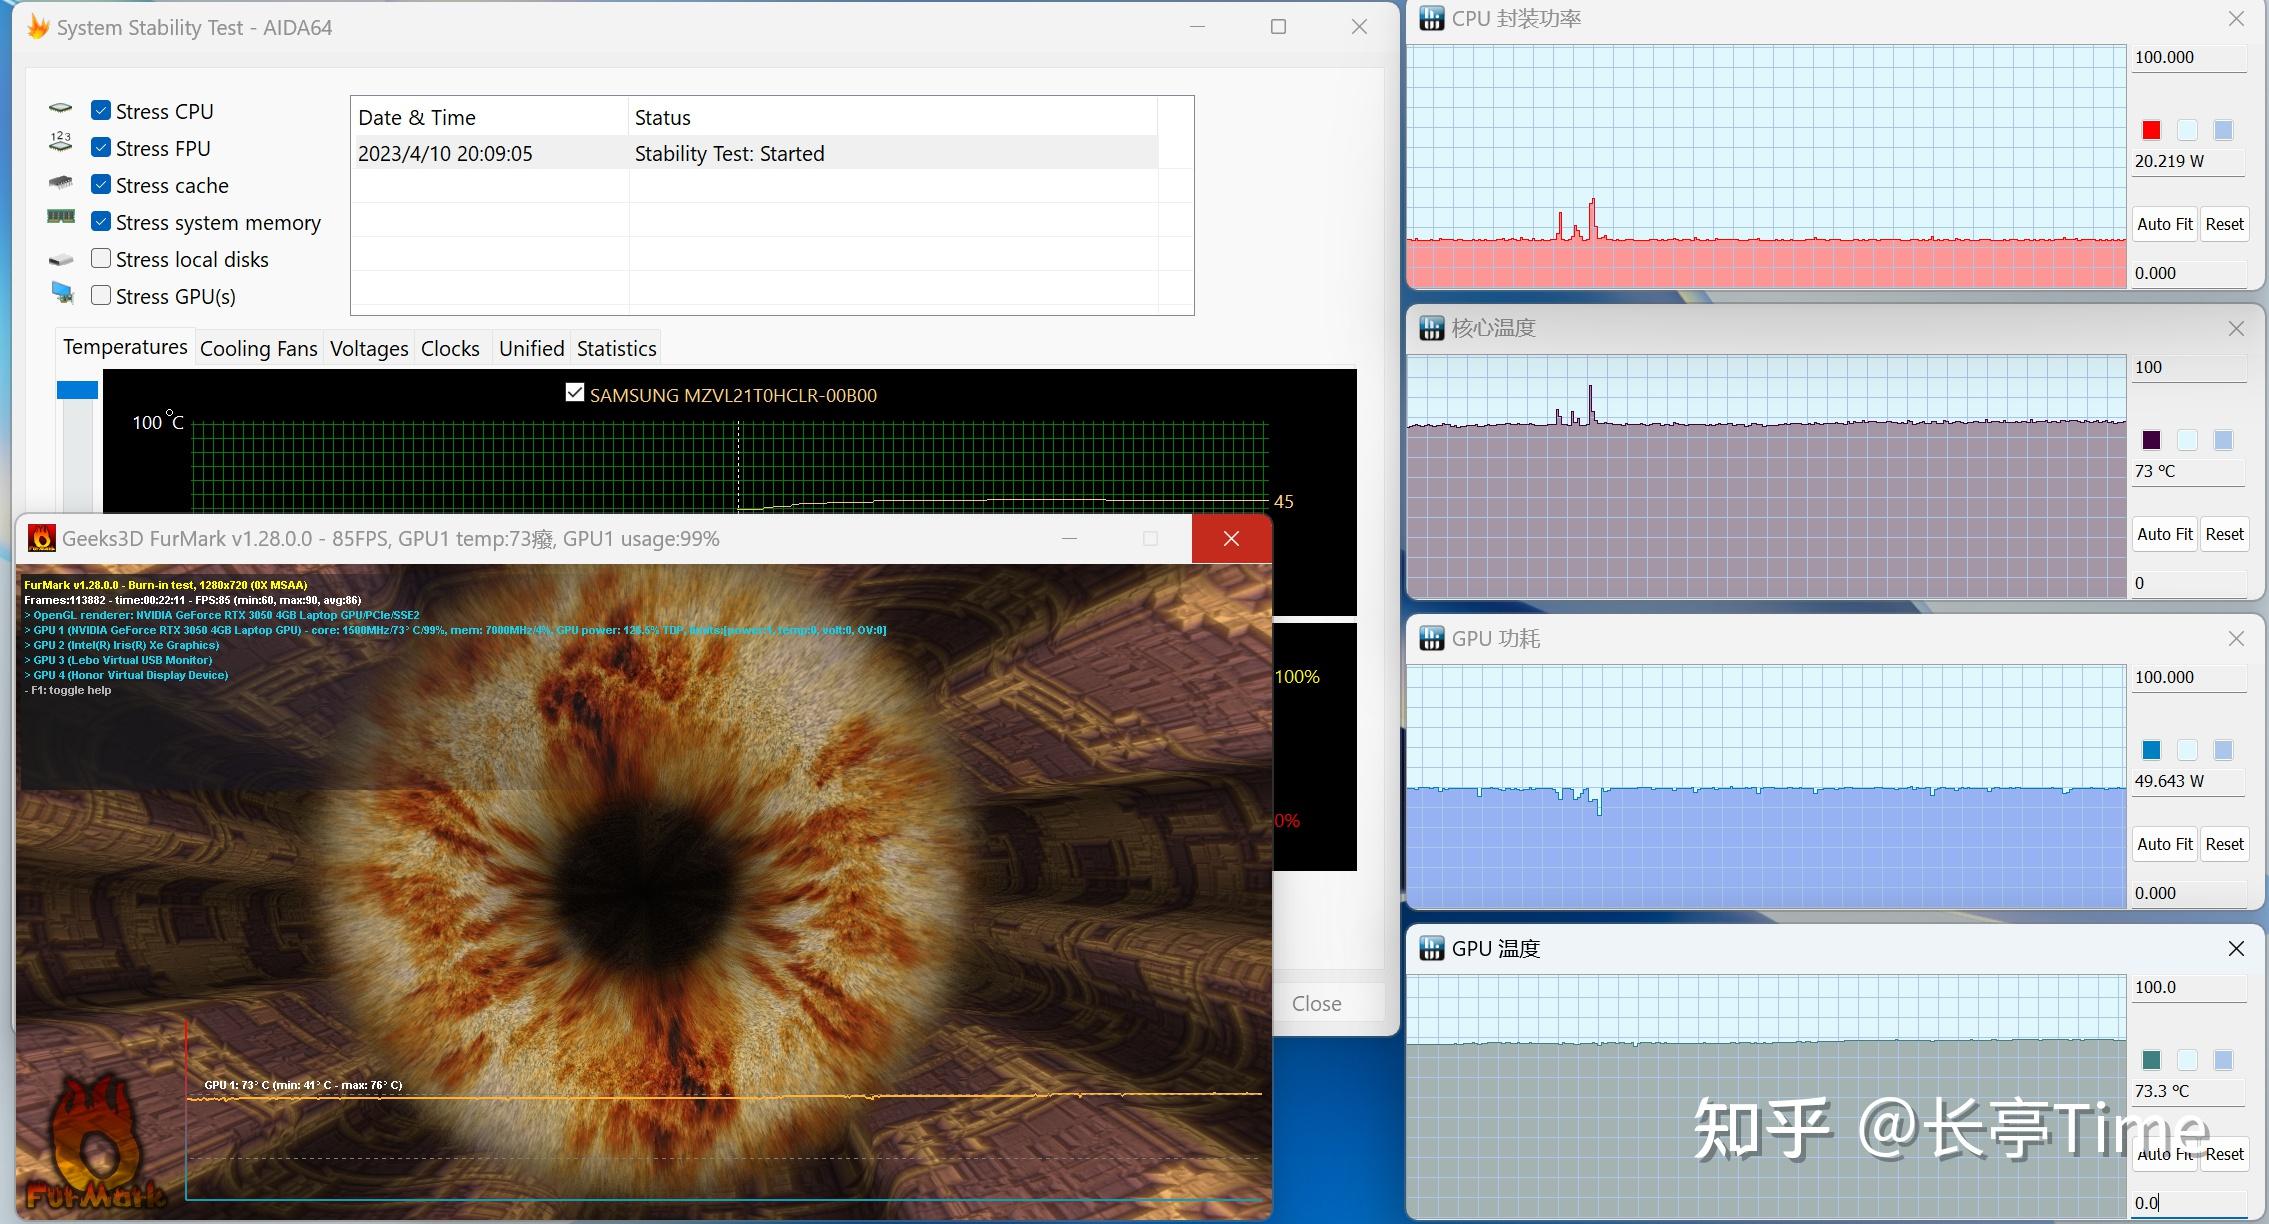Pick the dark purple swatch in 核心温度
This screenshot has height=1224, width=2269.
click(2151, 440)
